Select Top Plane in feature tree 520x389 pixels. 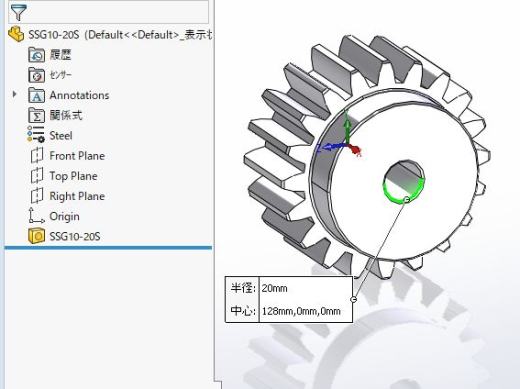pyautogui.click(x=73, y=176)
